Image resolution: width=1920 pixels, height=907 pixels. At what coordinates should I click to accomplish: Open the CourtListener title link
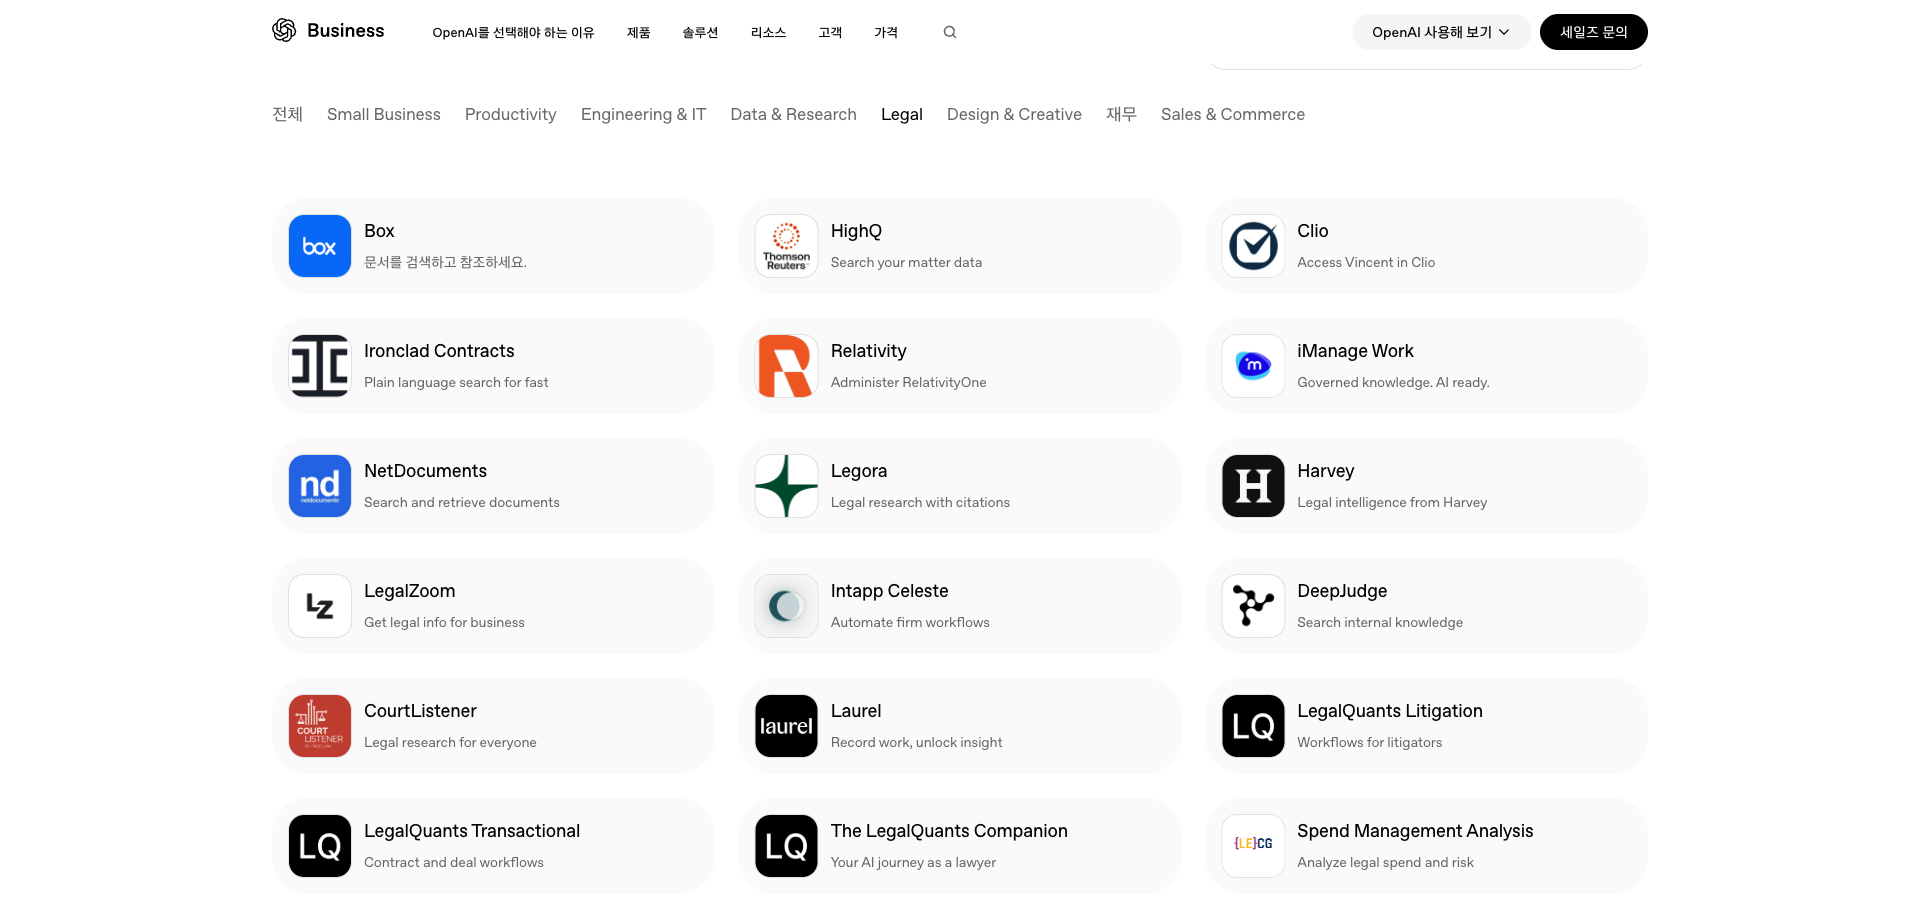coord(420,711)
